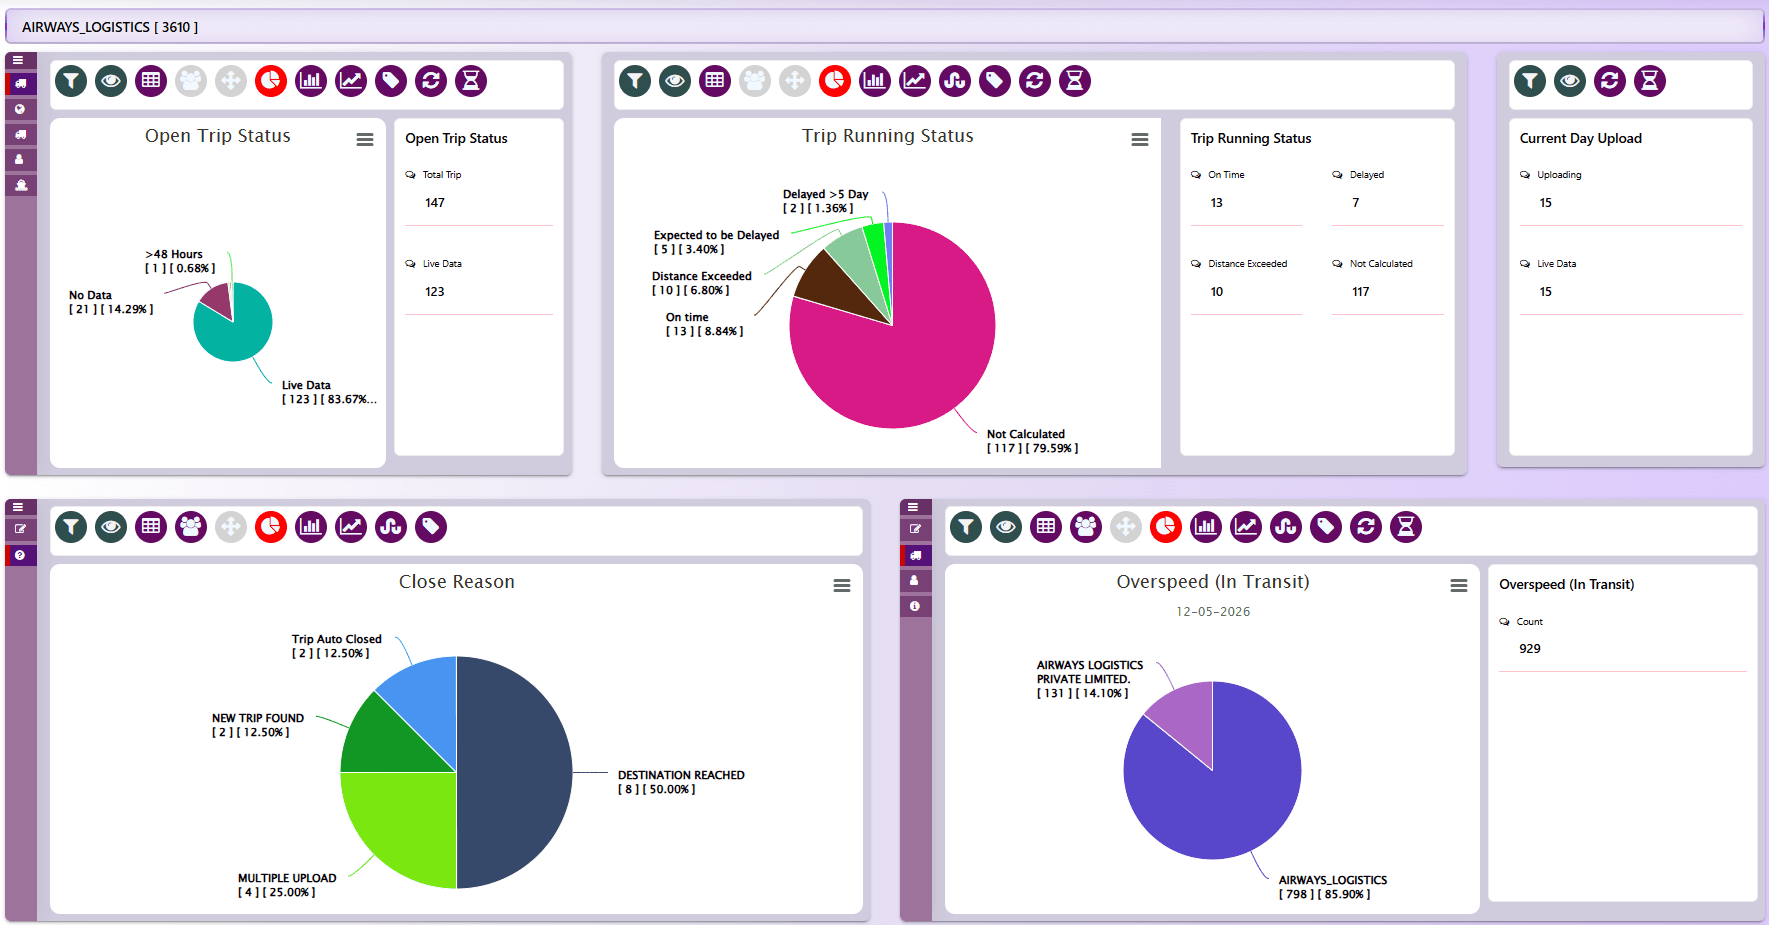The height and width of the screenshot is (925, 1769).
Task: Switch to bar chart in Close Reason toolbar
Action: coord(311,527)
